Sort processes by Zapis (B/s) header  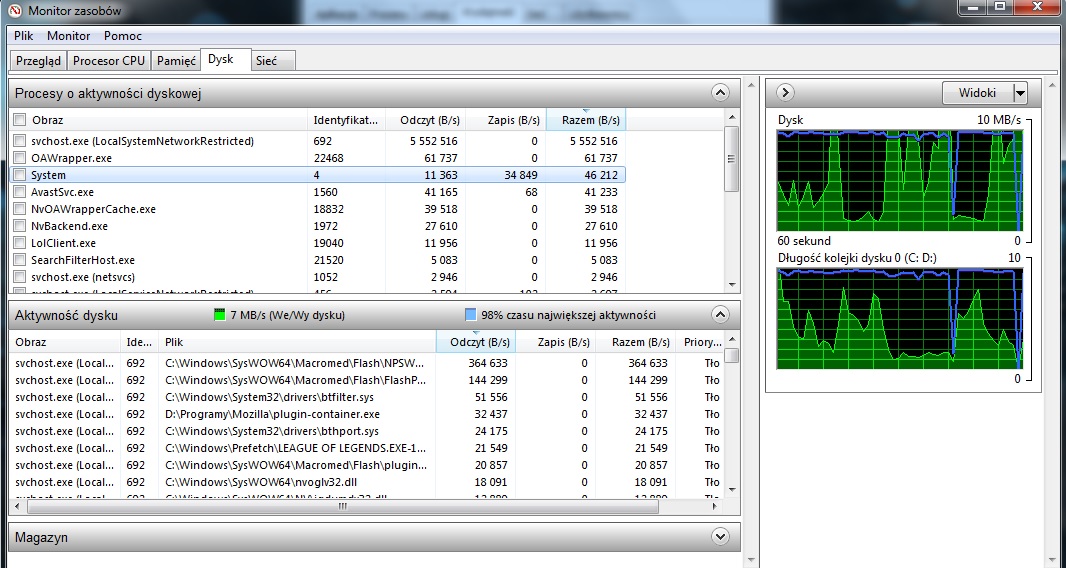(506, 120)
